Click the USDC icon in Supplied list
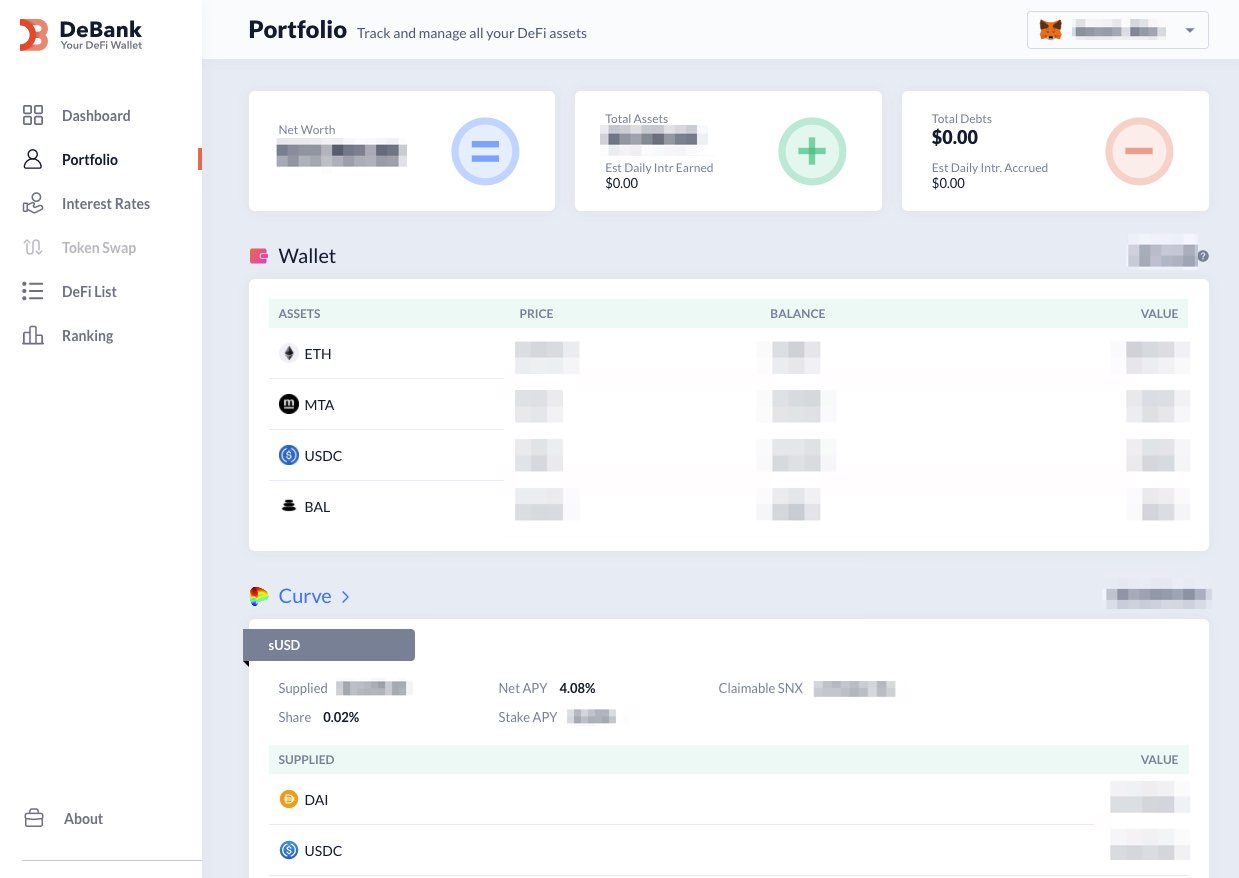 [288, 850]
